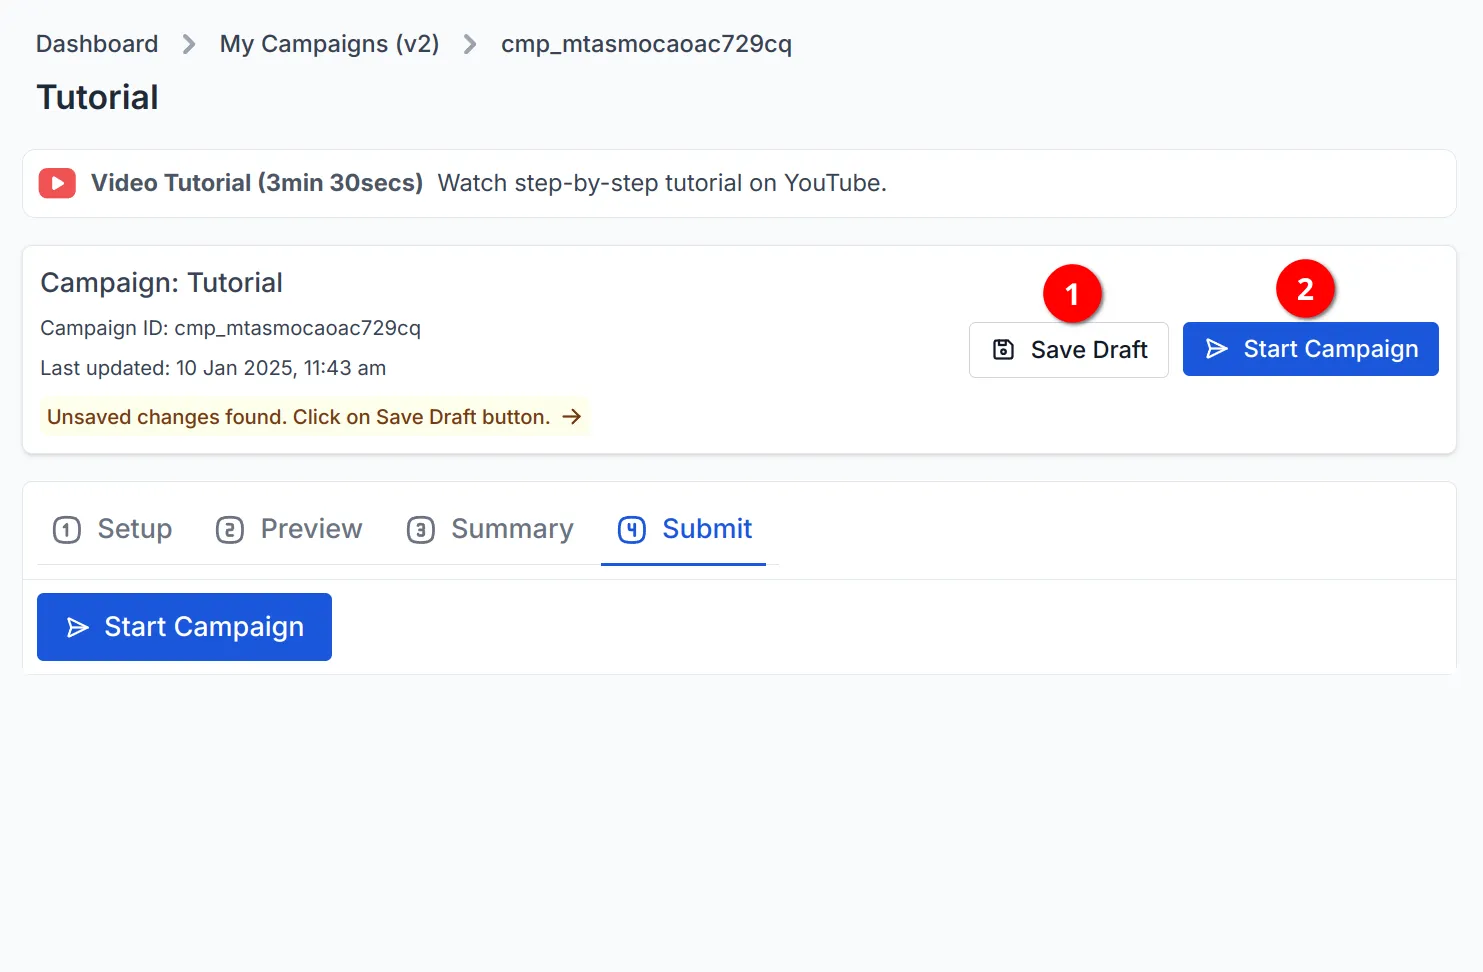Click the red badge numbered 1
The width and height of the screenshot is (1483, 972).
point(1071,293)
